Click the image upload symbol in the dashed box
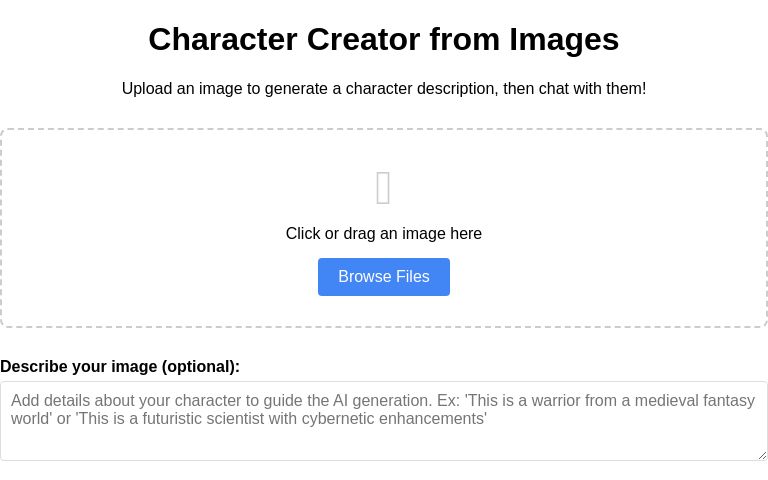The image size is (768, 480). 383,189
